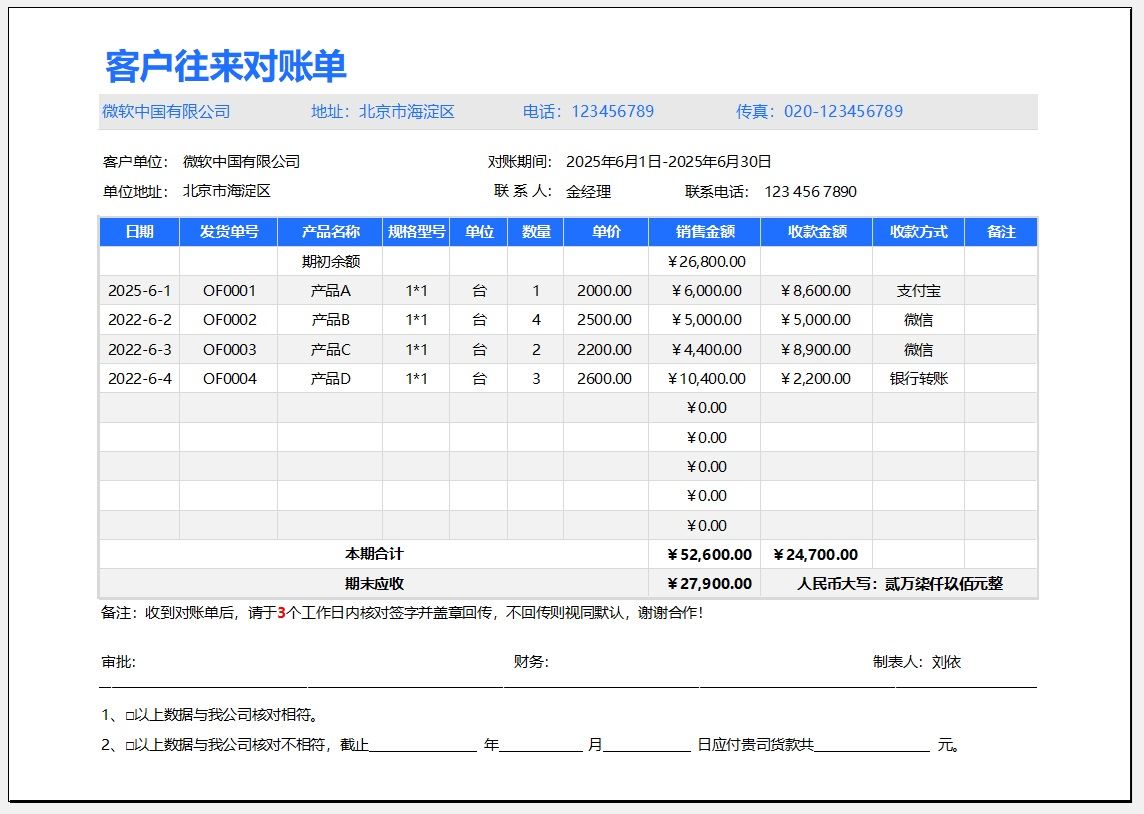Click the 日期 column header

tap(139, 232)
